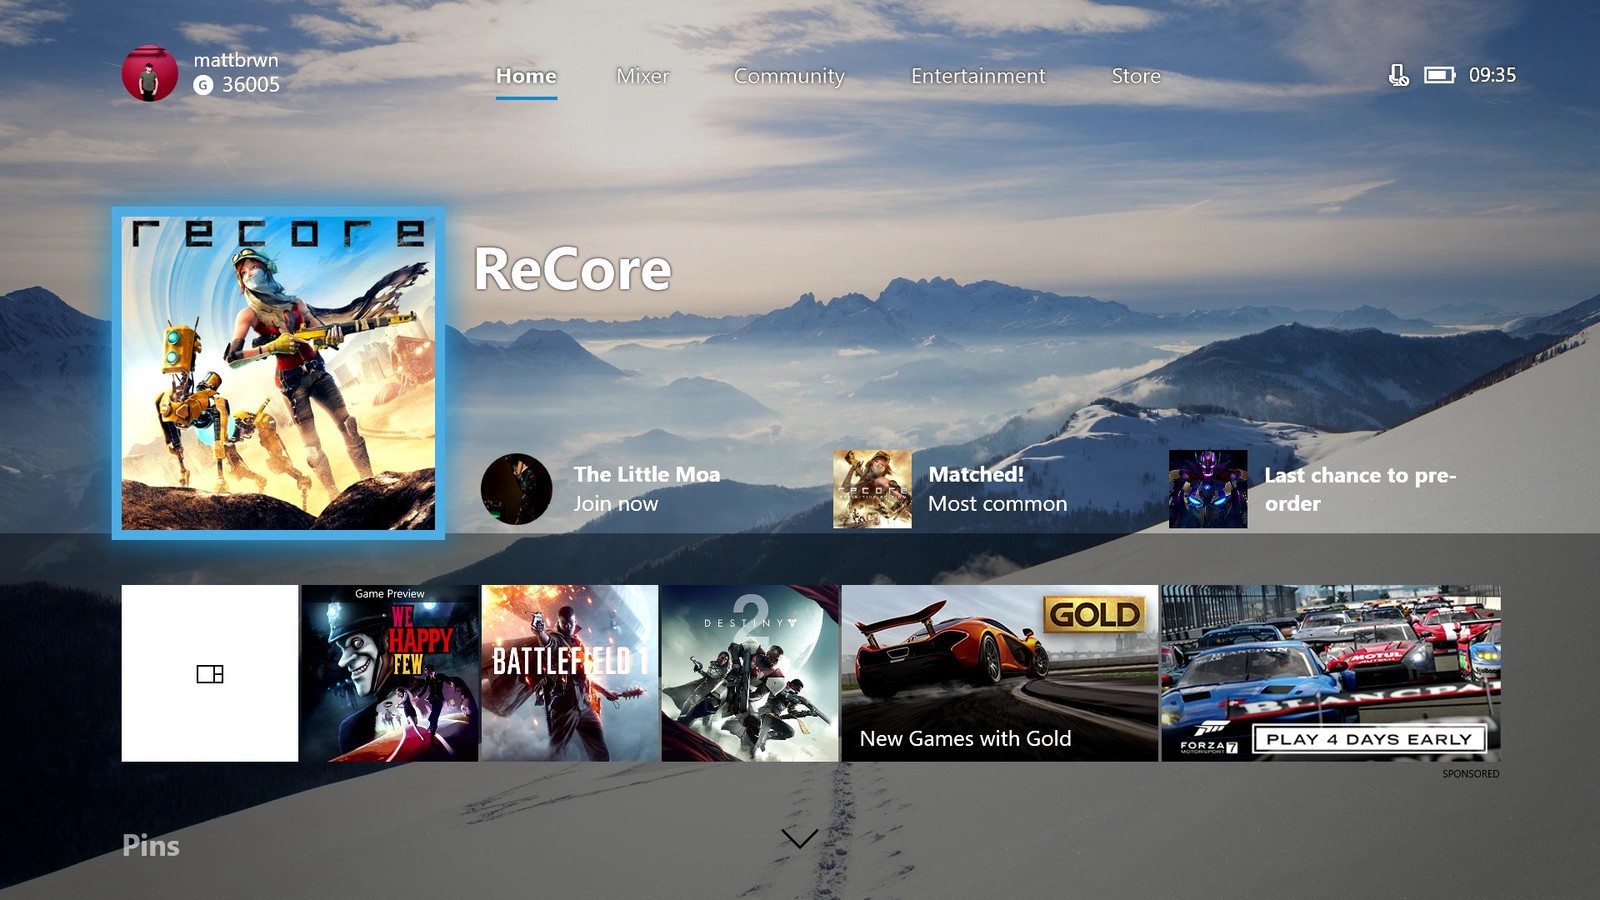Open the Mixer tab

(642, 76)
